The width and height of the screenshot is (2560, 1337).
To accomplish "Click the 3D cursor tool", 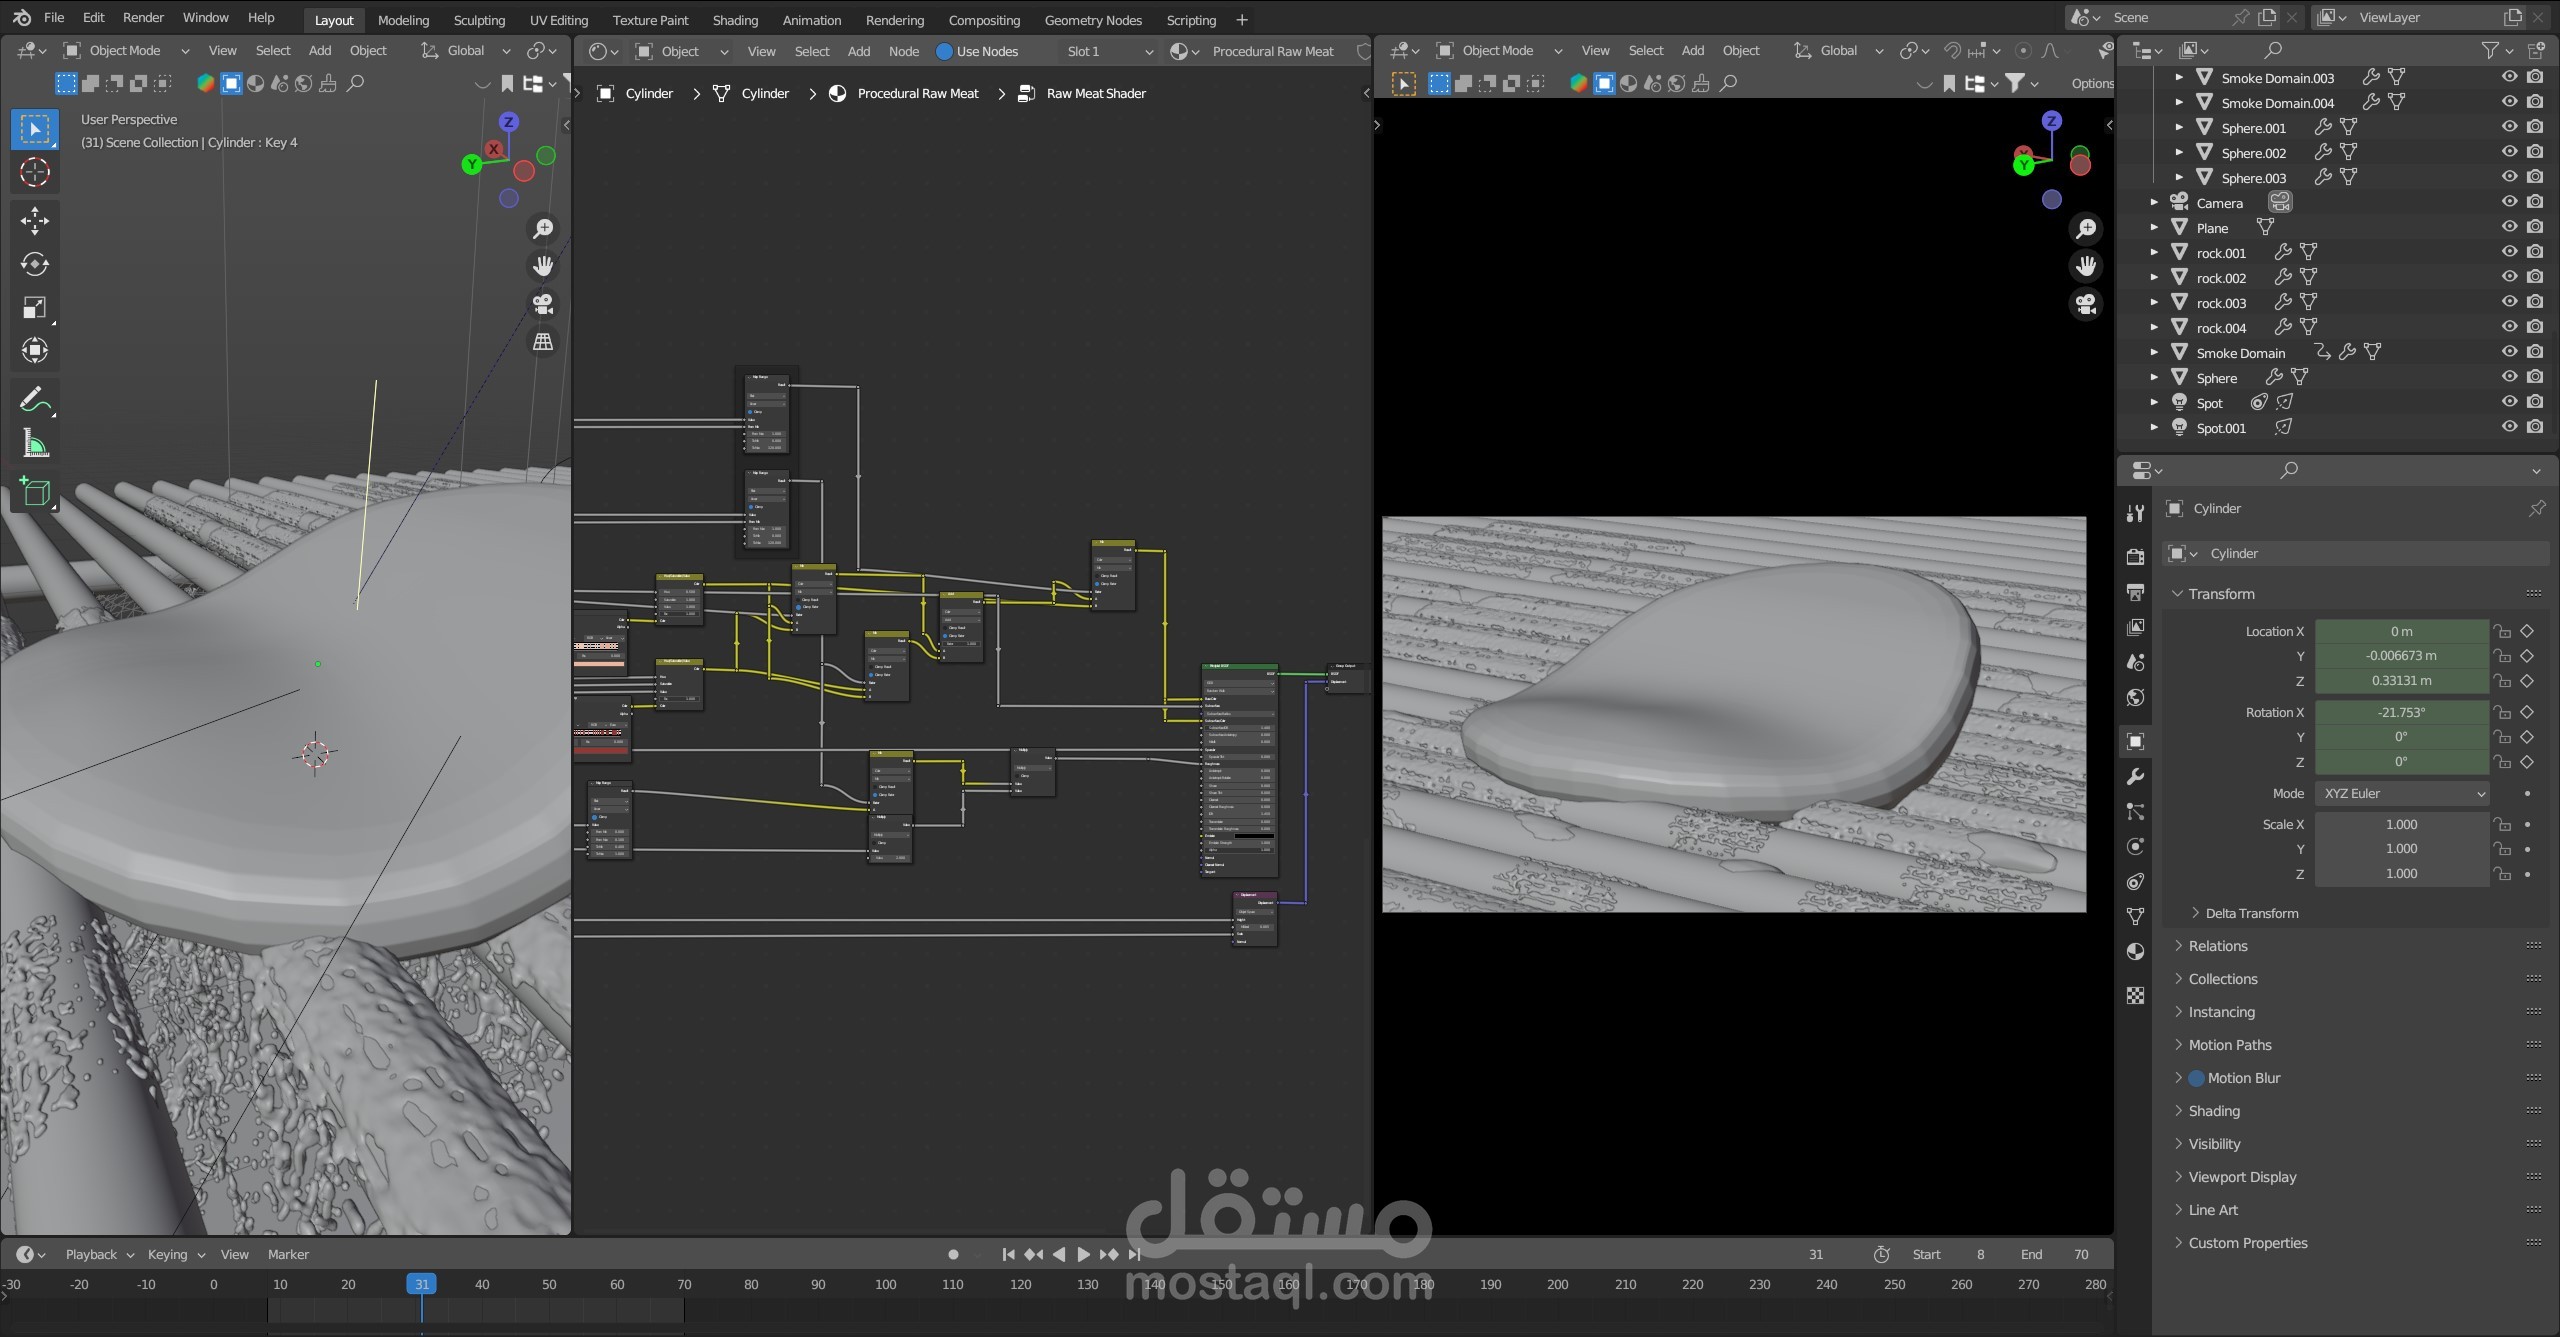I will pyautogui.click(x=35, y=173).
